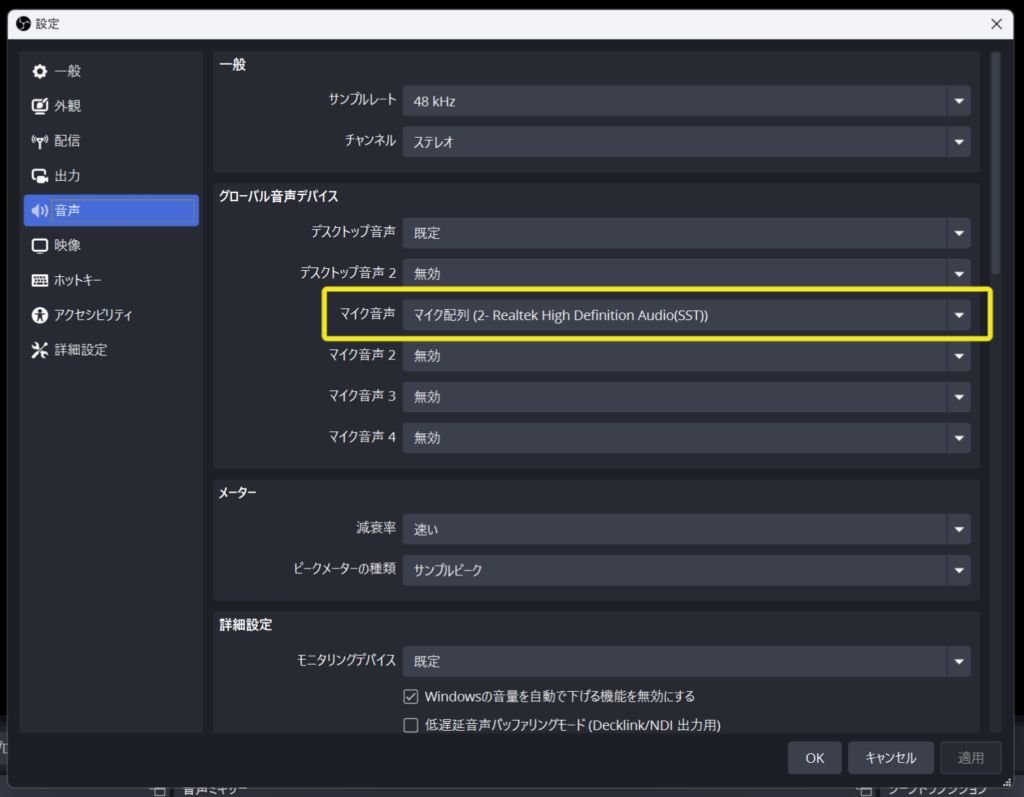Select the 音声 speaker icon
This screenshot has width=1024, height=797.
click(40, 210)
